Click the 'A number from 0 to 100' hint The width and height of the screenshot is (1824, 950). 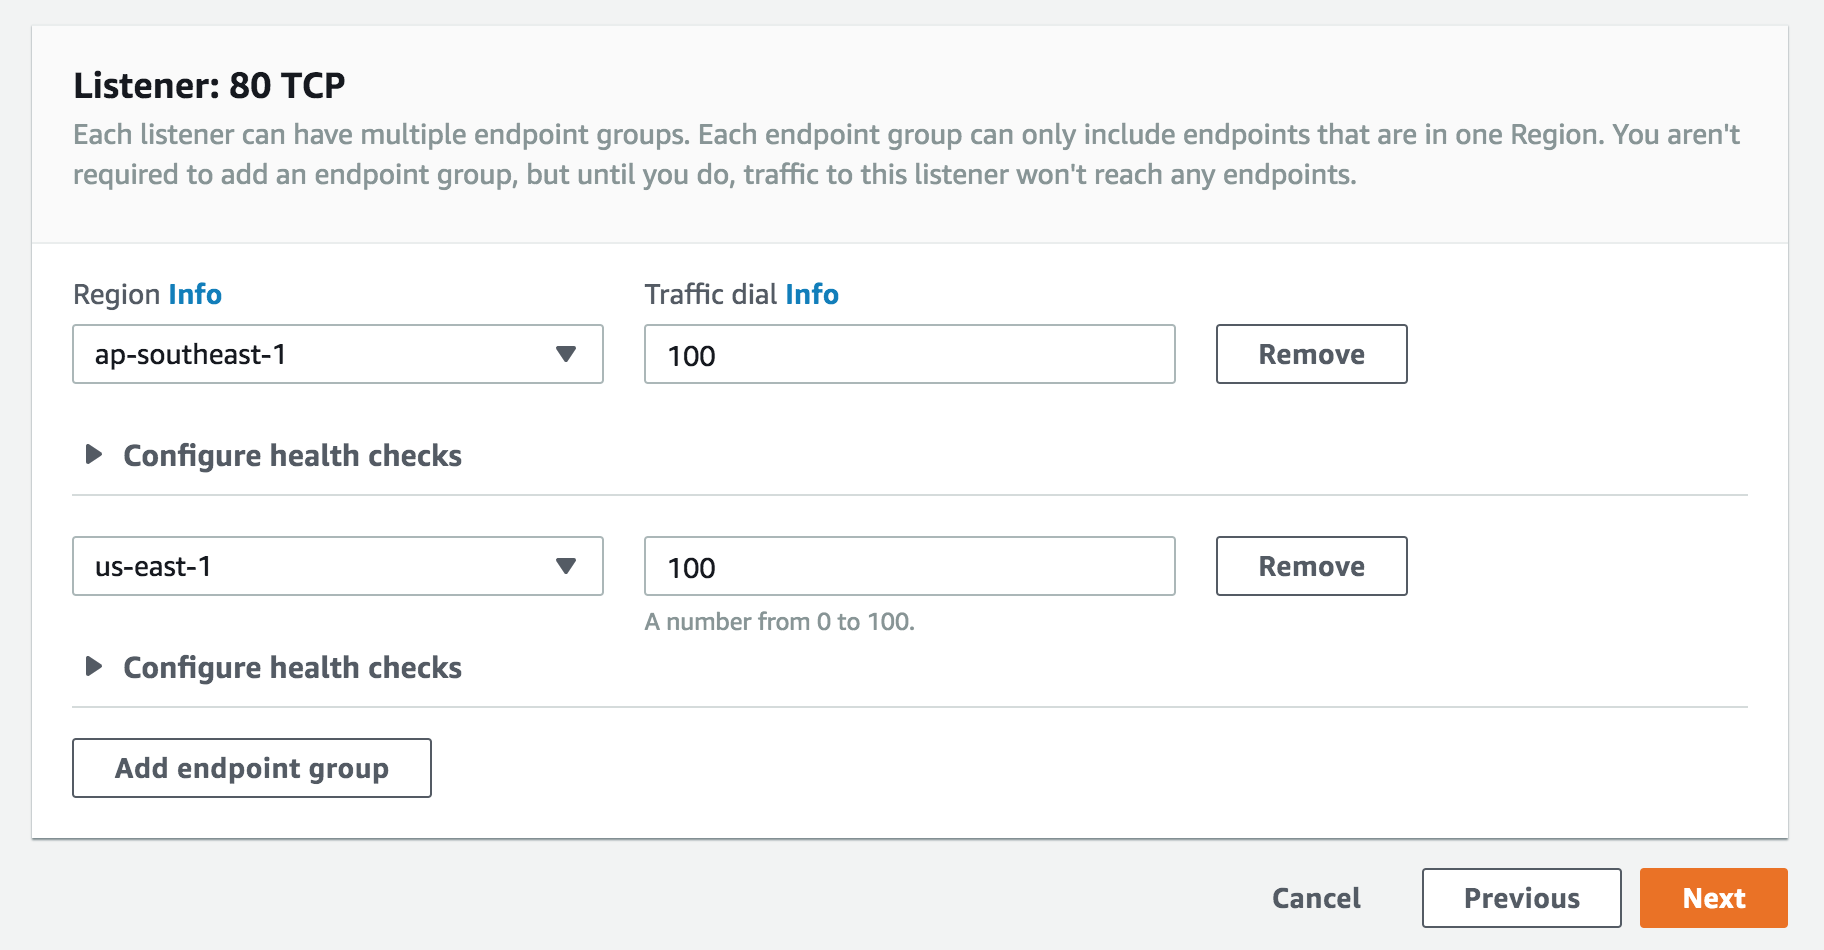[x=780, y=622]
